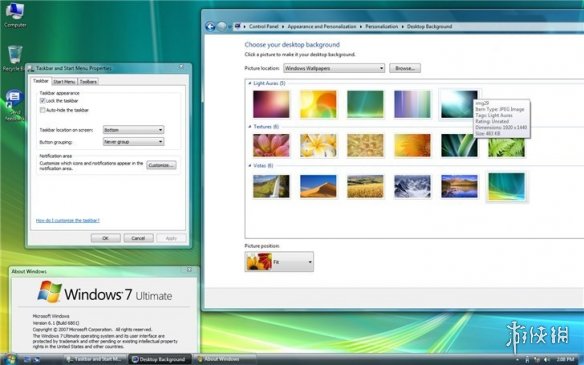Open the How do I customize the taskbar link
Viewport: 584px width, 365px height.
(67, 220)
